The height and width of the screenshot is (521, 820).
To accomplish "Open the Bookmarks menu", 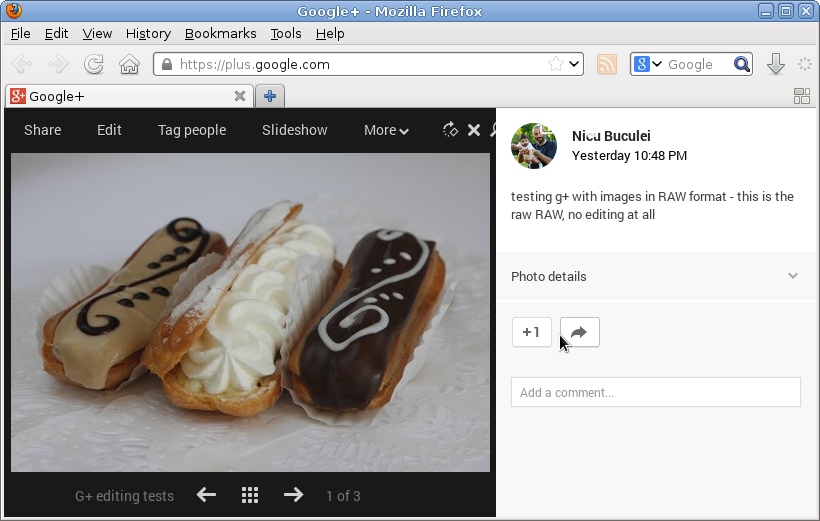I will pyautogui.click(x=220, y=33).
